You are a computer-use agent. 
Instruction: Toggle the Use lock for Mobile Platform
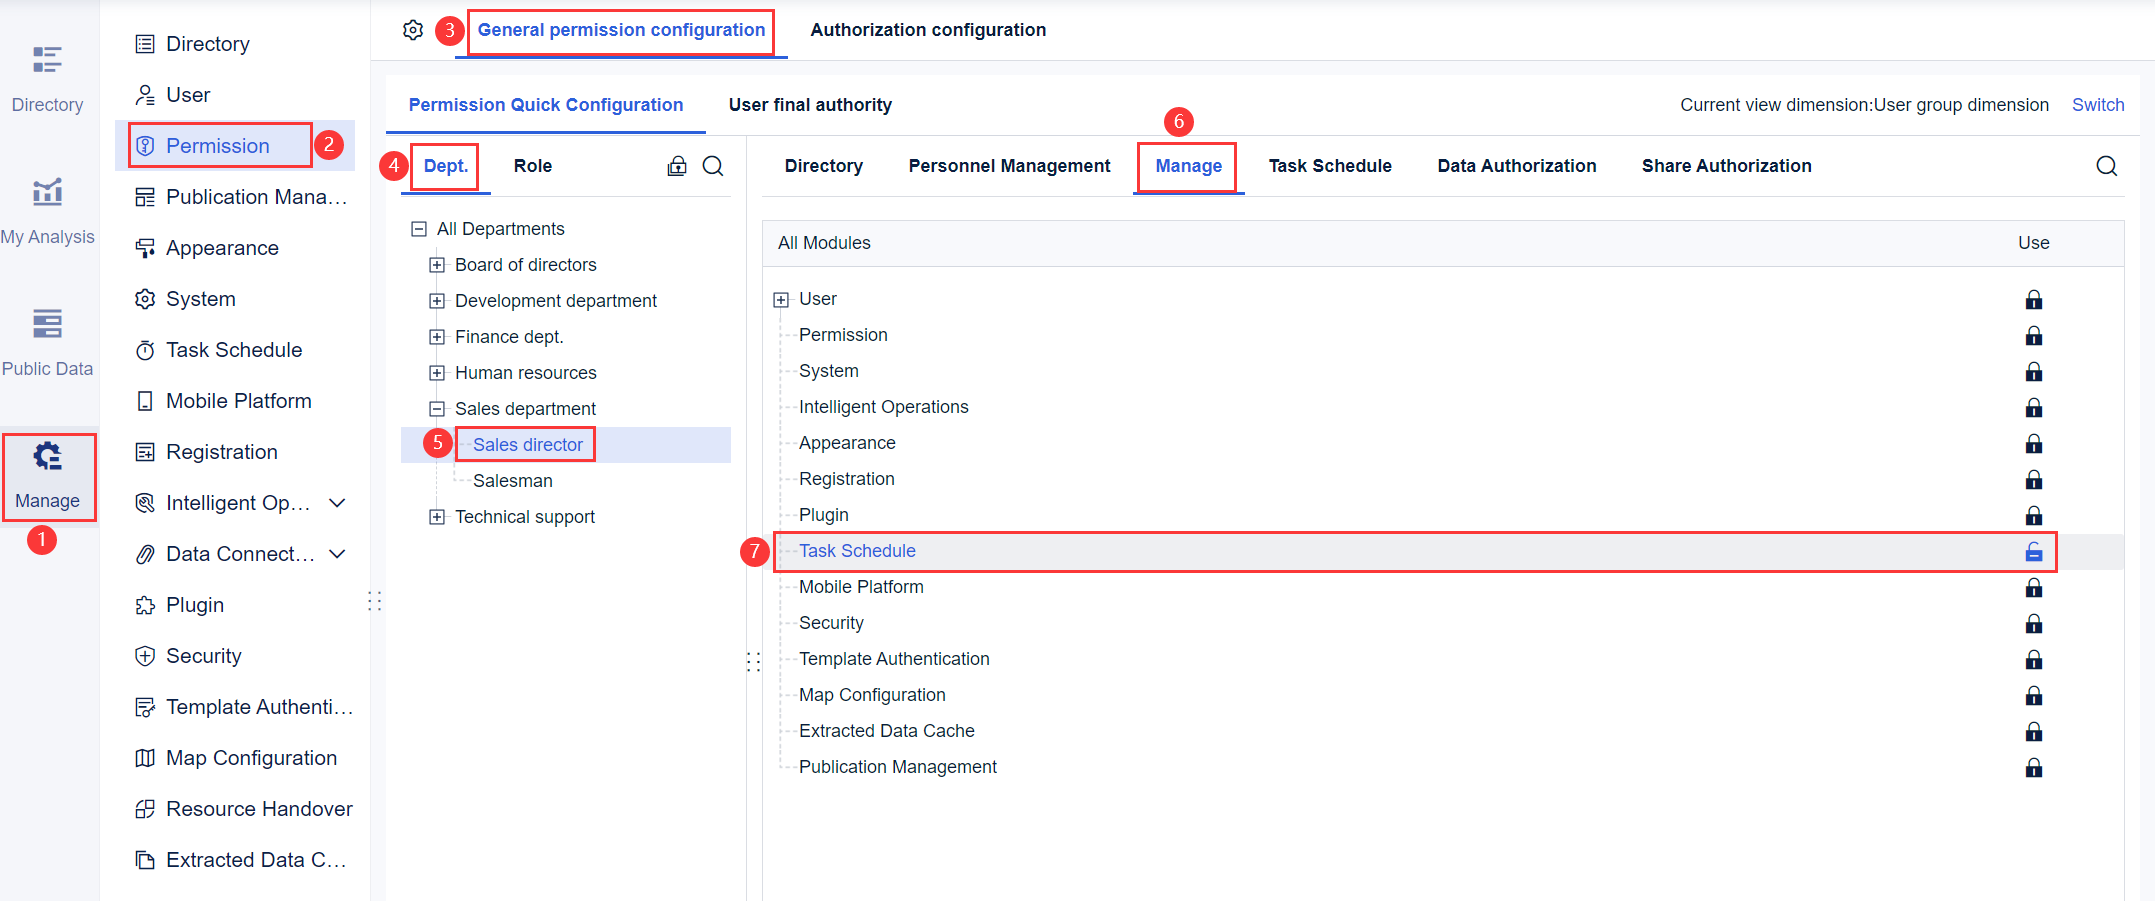[2033, 587]
